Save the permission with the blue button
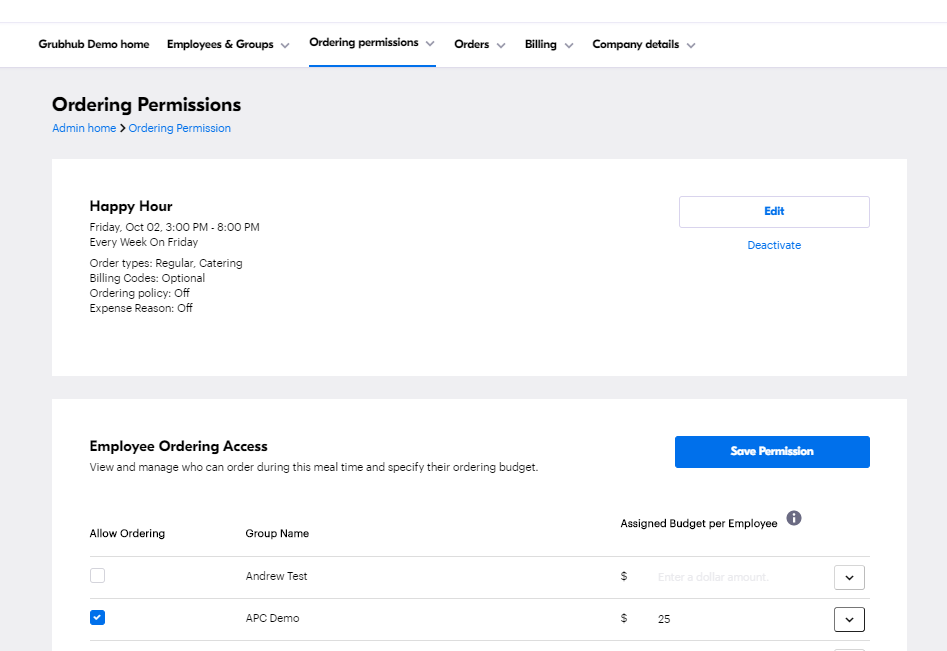Viewport: 947px width, 651px height. (x=772, y=452)
